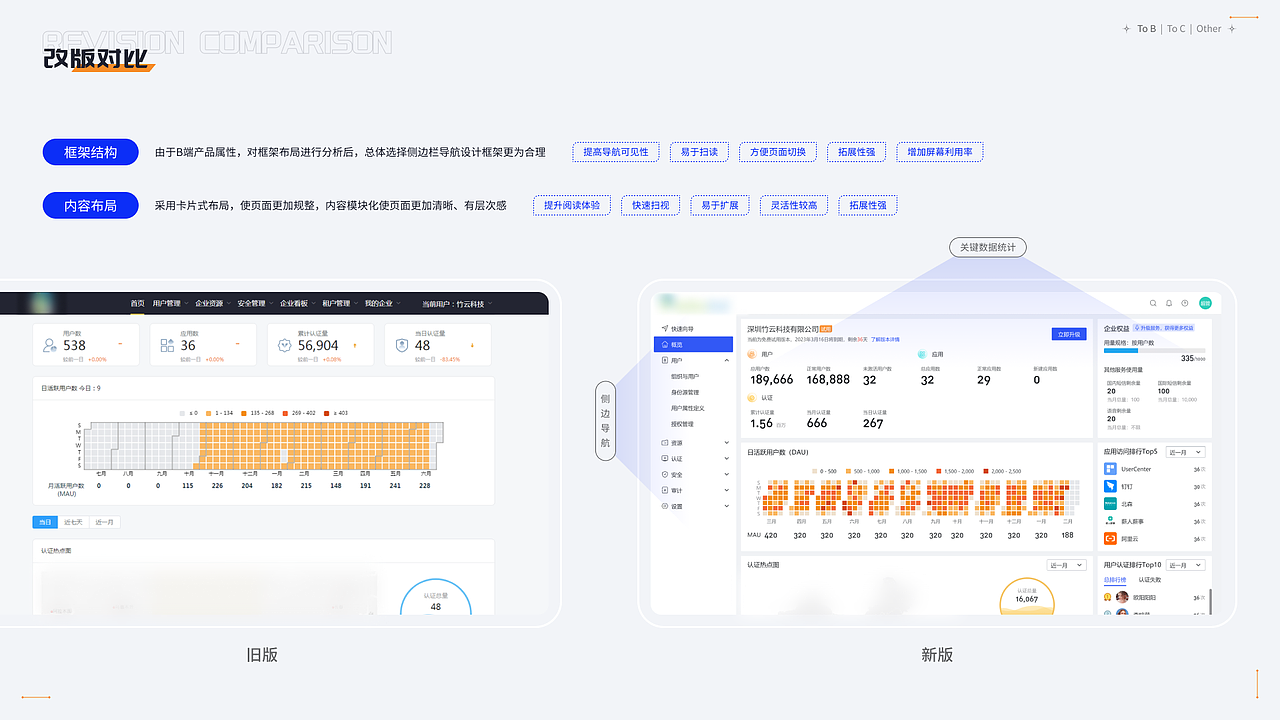Open 授权管理 sidebar submenu item

click(x=682, y=424)
